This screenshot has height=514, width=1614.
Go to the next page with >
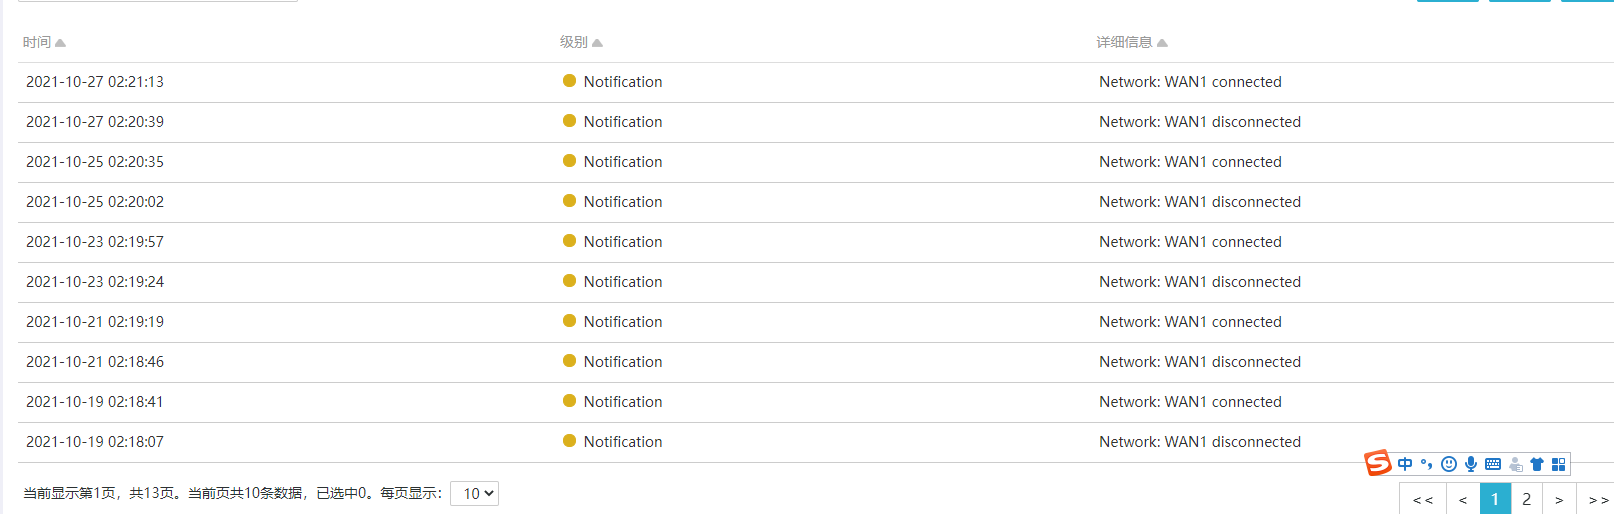[x=1559, y=499]
